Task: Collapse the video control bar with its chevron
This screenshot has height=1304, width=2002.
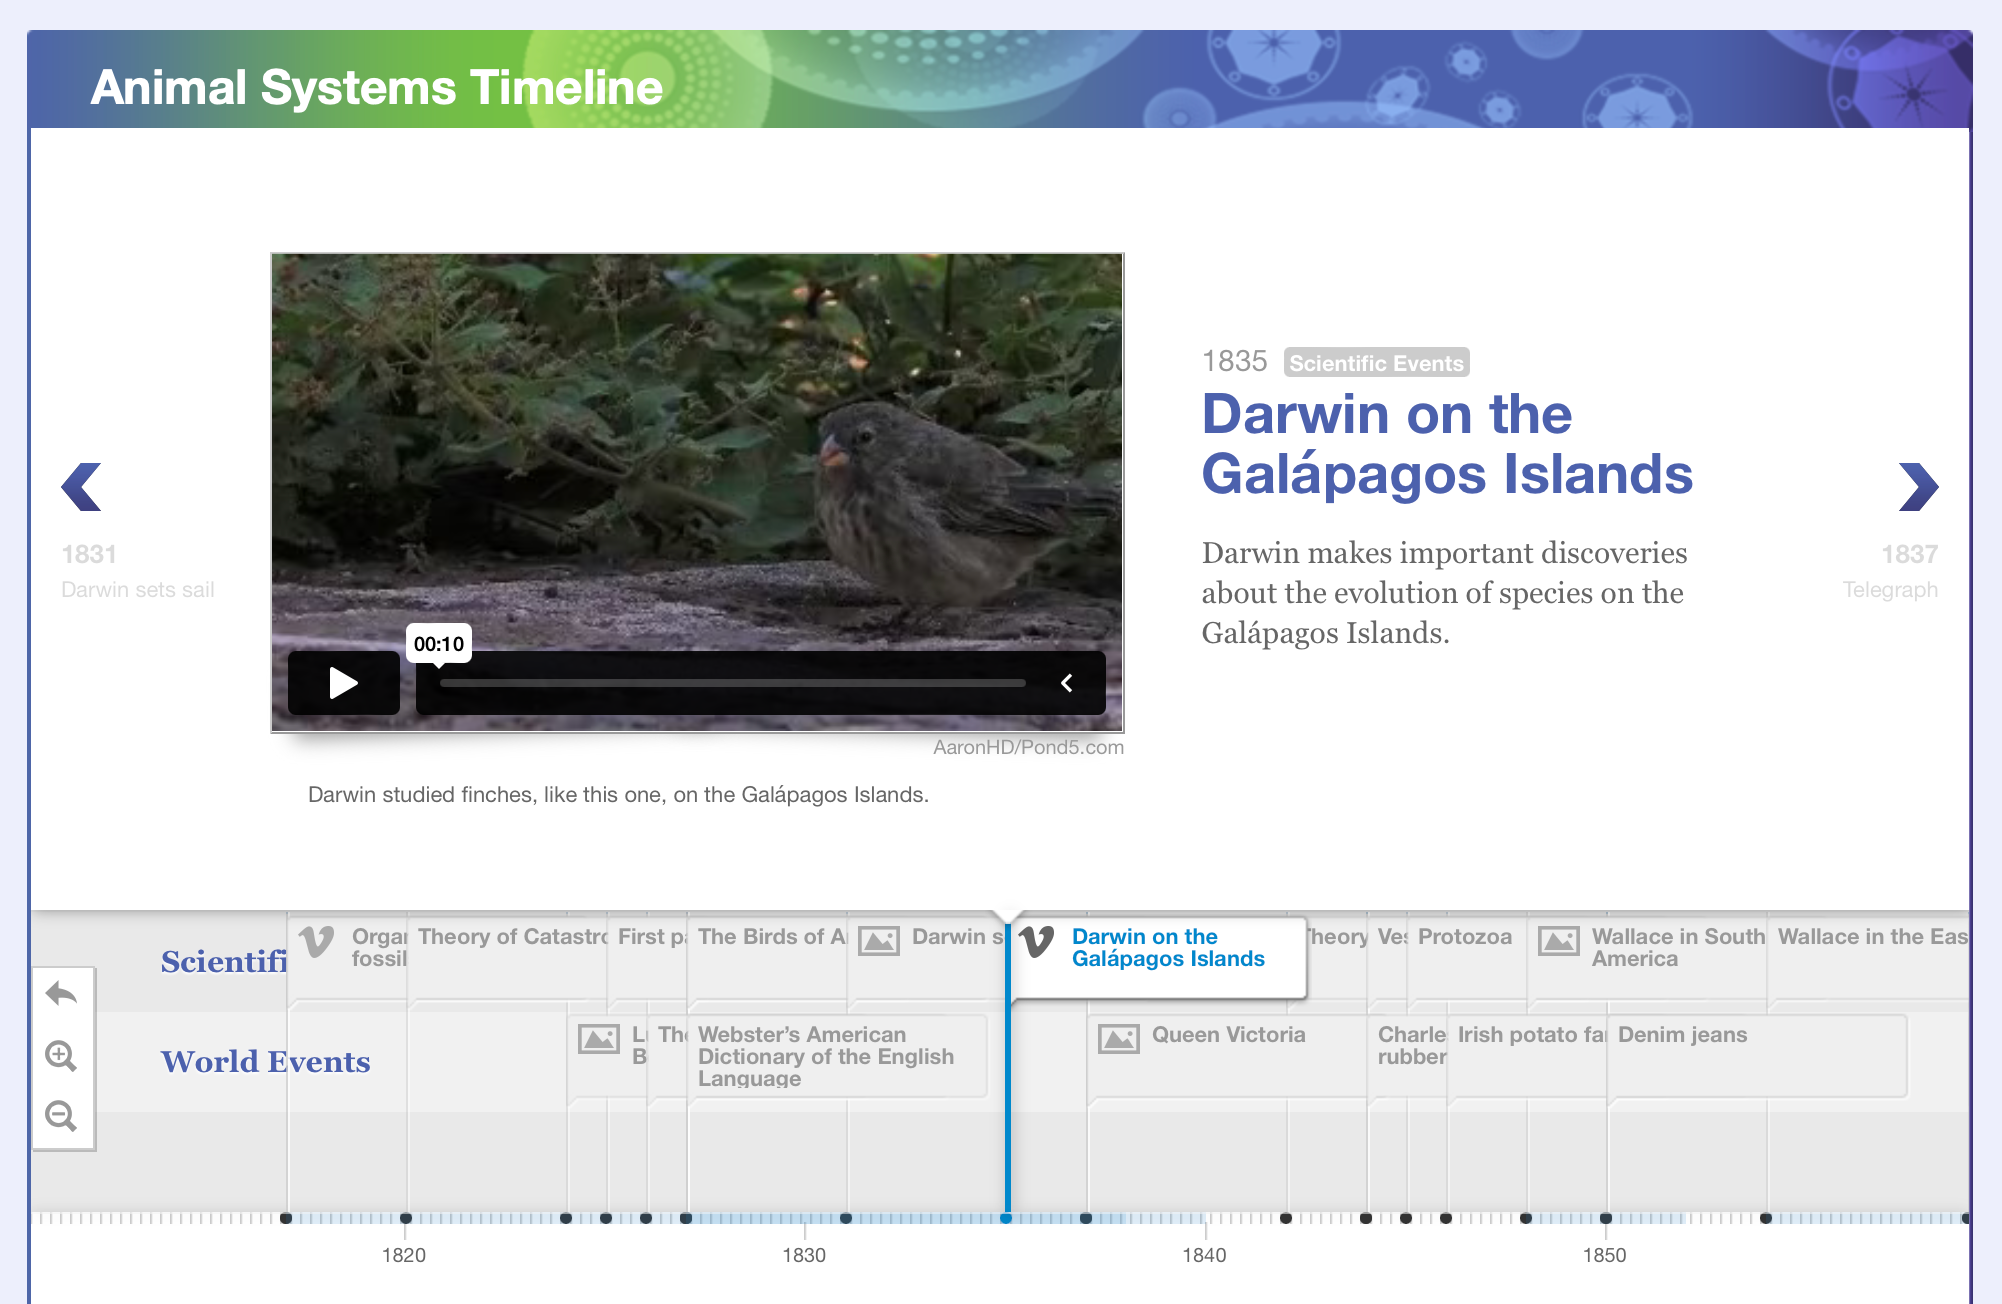Action: coord(1066,683)
